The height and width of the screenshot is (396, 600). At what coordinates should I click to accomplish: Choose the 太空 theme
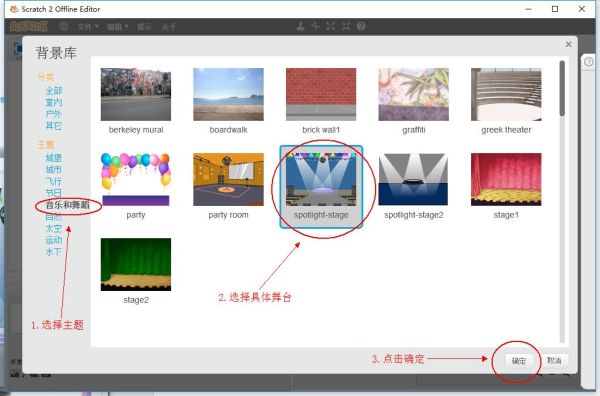(54, 228)
